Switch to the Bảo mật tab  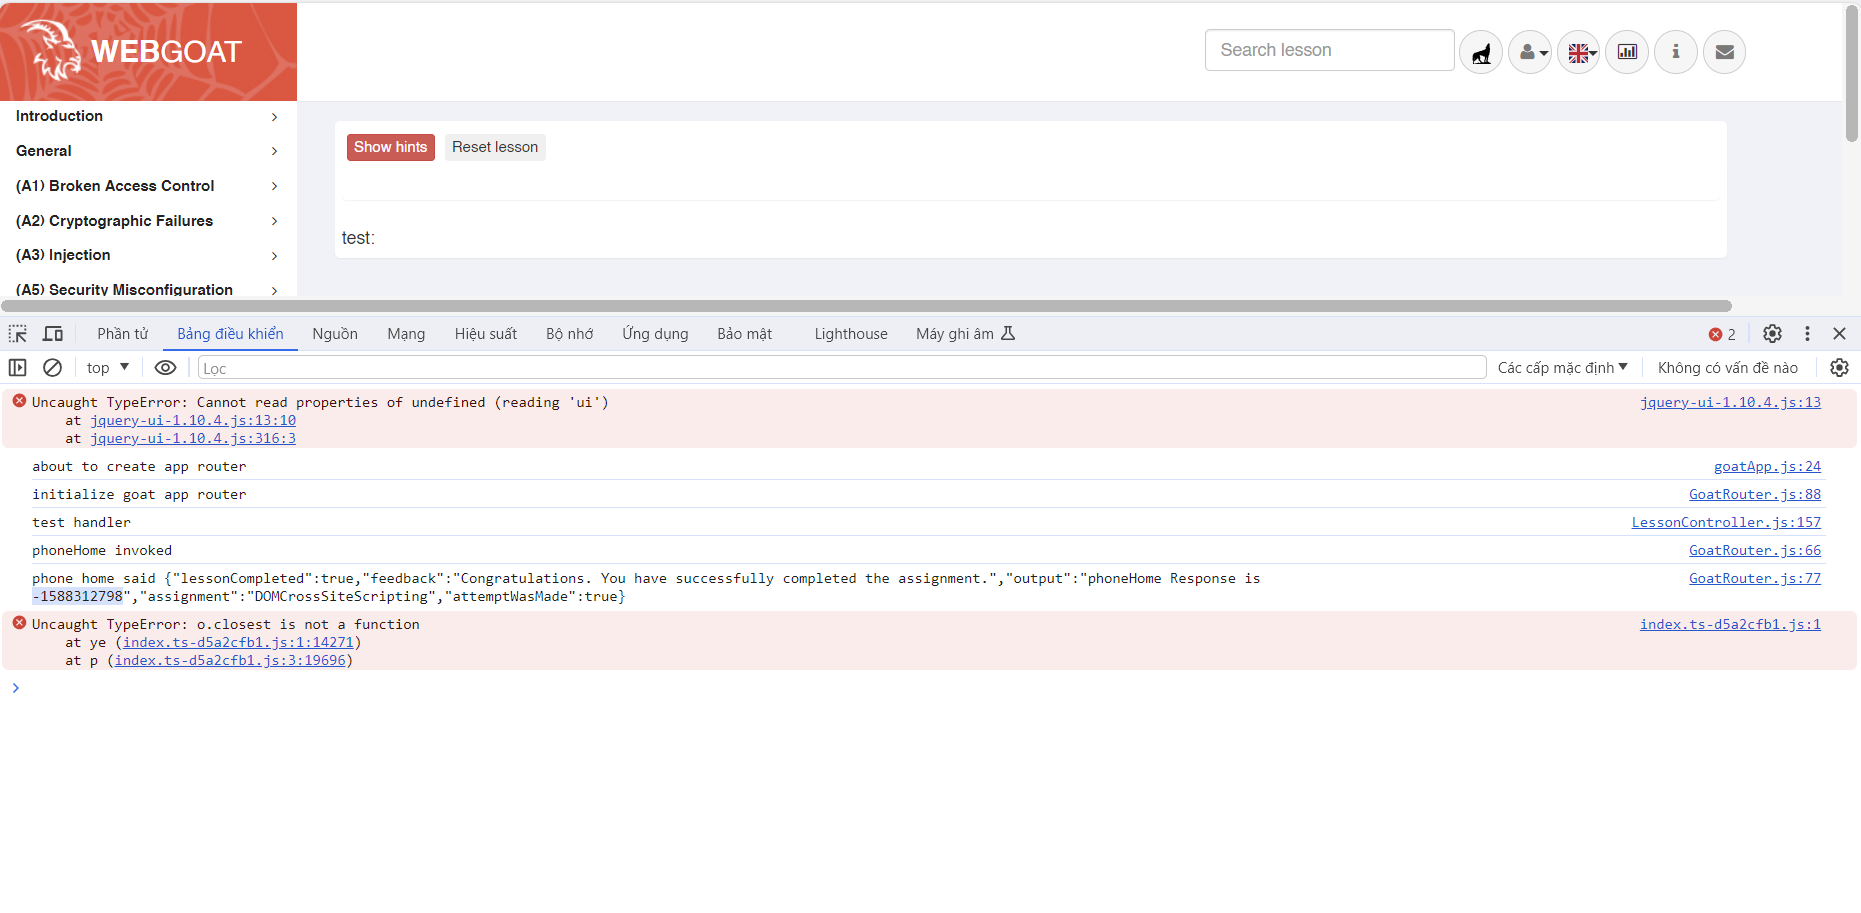pos(744,334)
